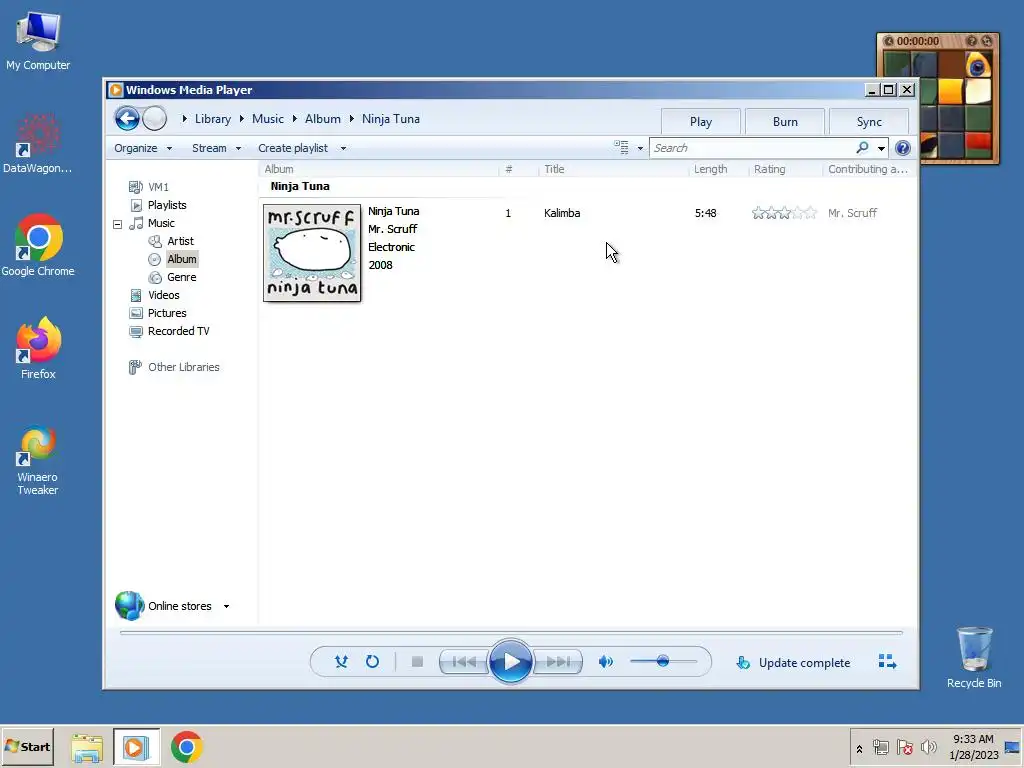The width and height of the screenshot is (1024, 768).
Task: Toggle repeat mode in playback controls
Action: tap(372, 662)
